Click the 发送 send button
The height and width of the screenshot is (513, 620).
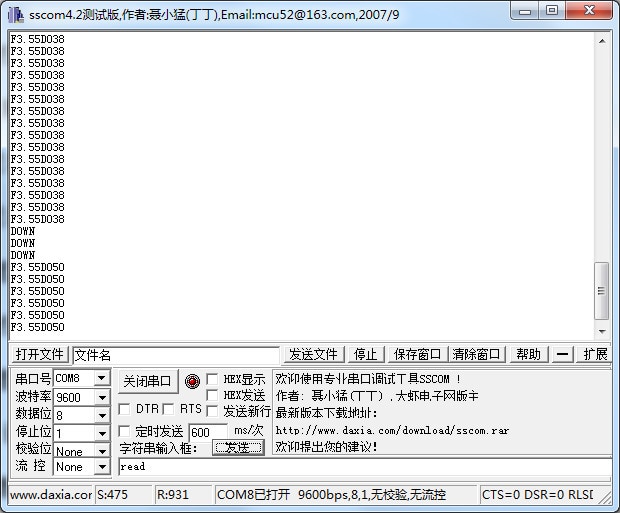pyautogui.click(x=238, y=447)
